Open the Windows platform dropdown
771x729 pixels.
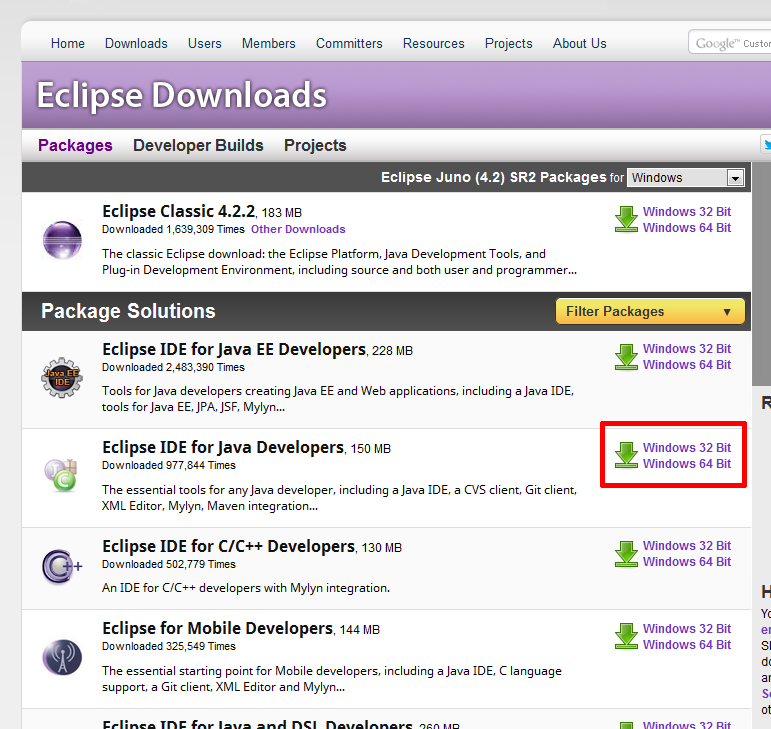click(685, 177)
